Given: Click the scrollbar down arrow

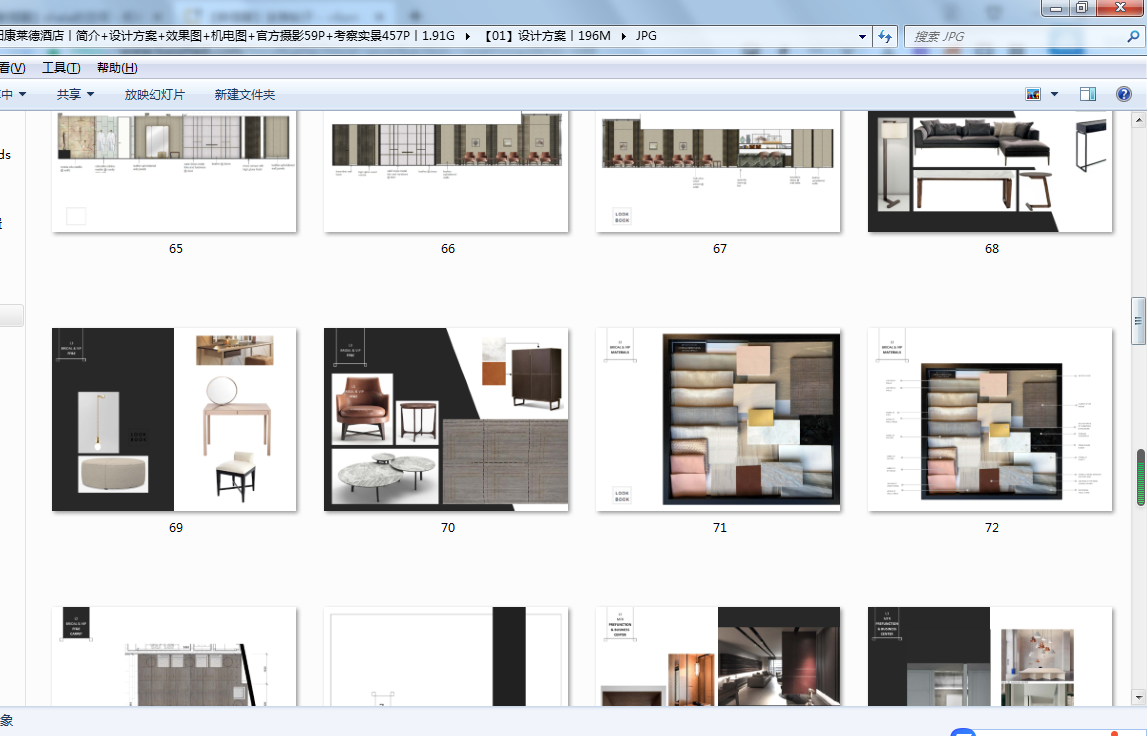Looking at the screenshot, I should [1138, 697].
